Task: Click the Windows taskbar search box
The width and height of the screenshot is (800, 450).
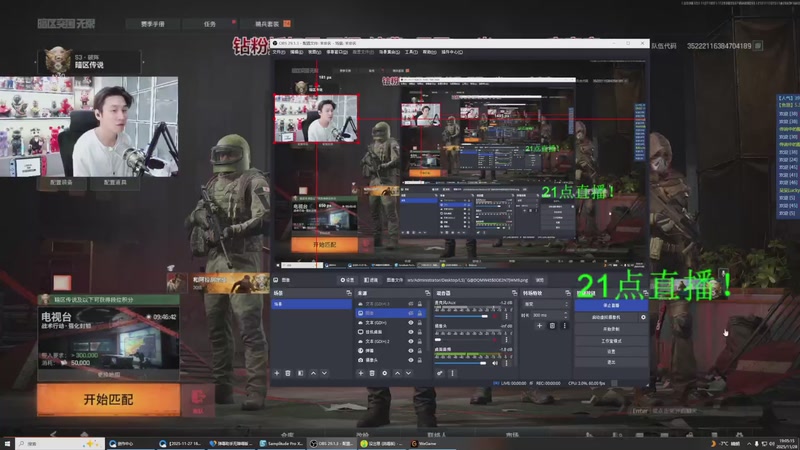Action: point(60,444)
